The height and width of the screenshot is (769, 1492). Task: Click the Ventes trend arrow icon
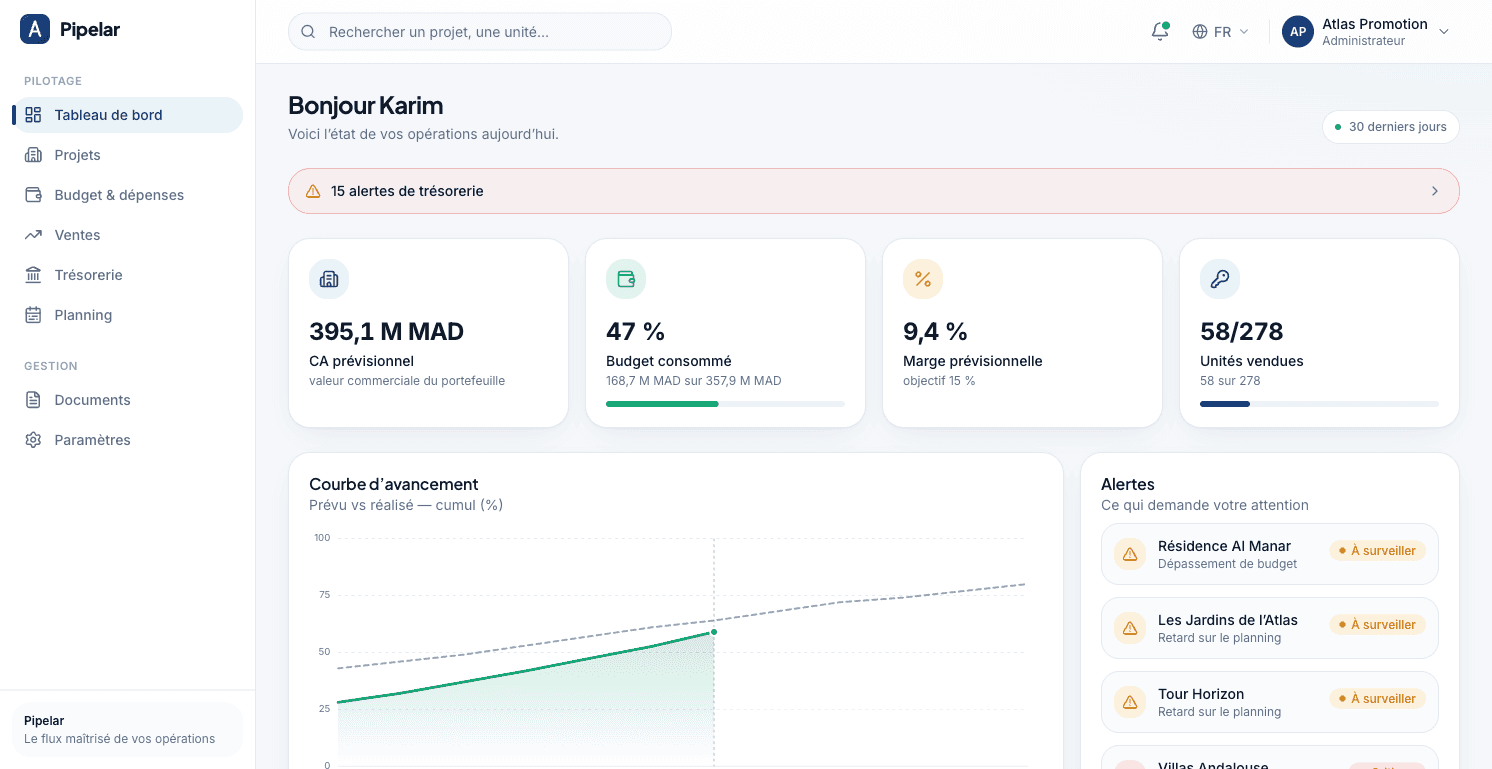click(33, 235)
